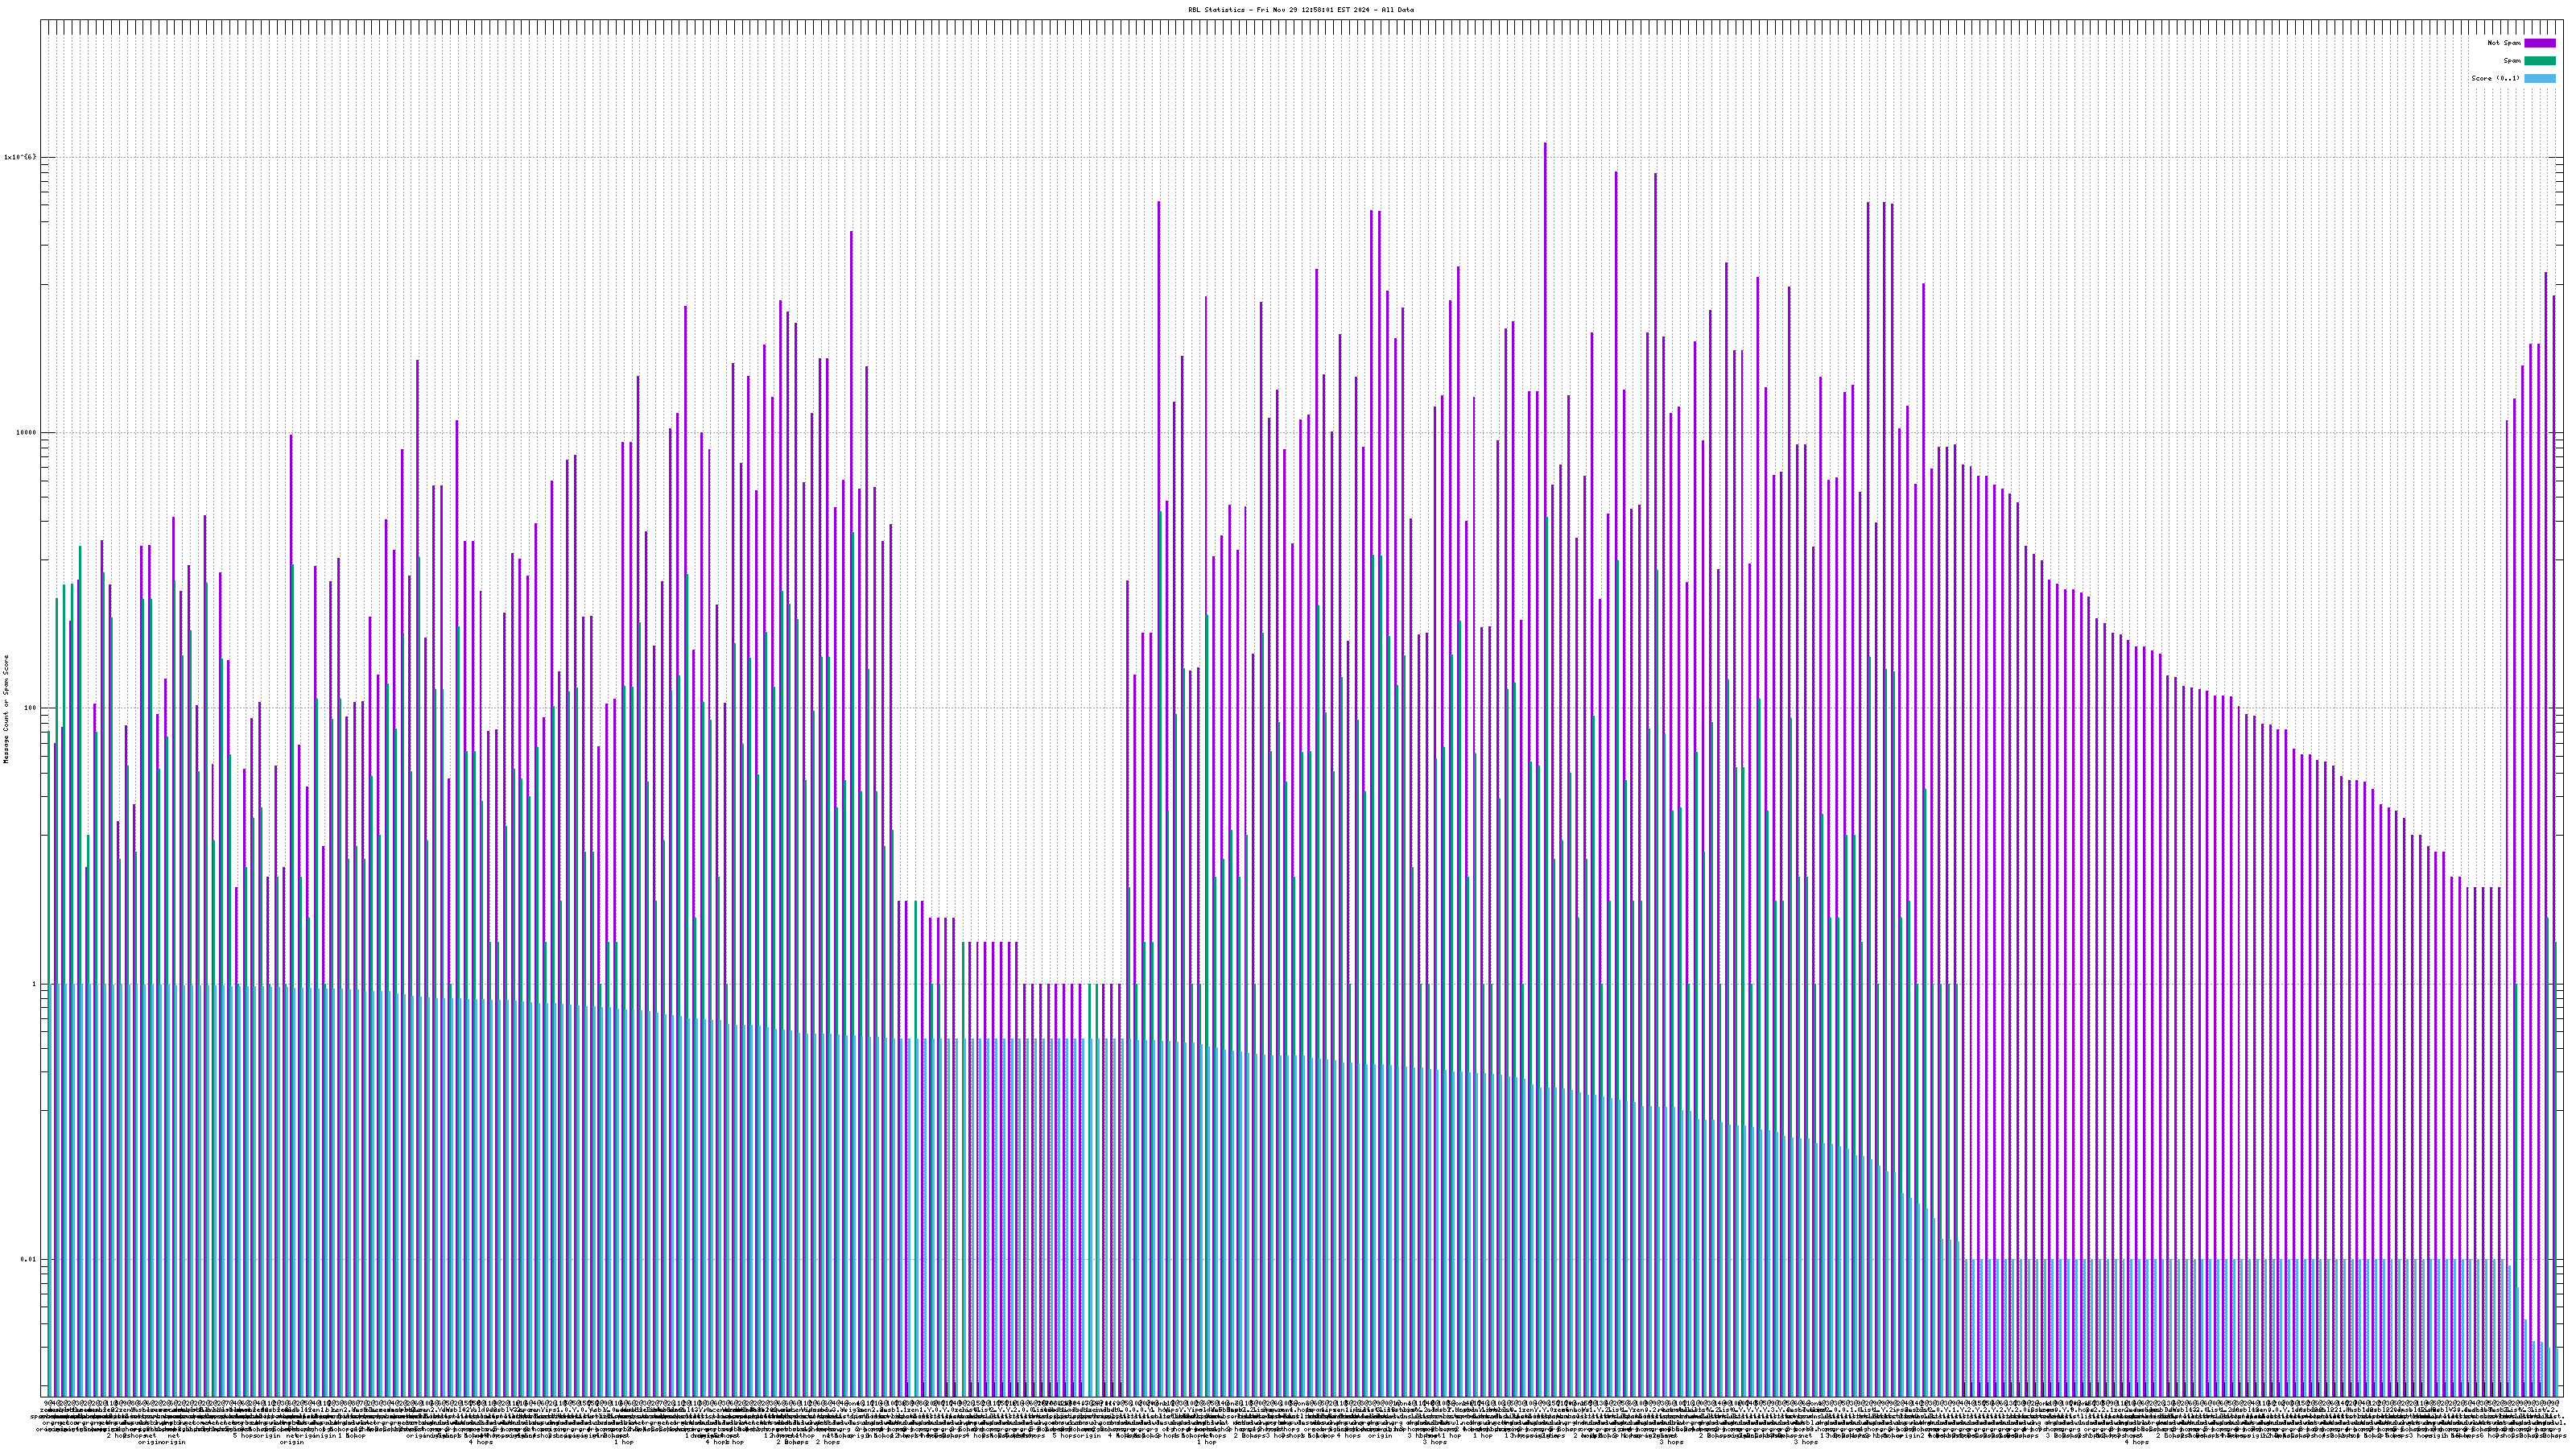Click the 10000 y-axis tick label

coord(26,433)
